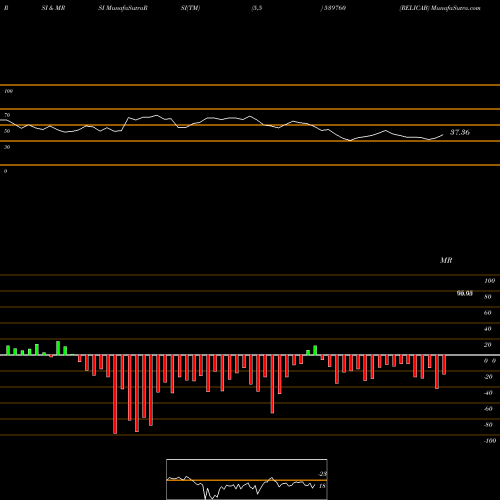Click the RSI 70 level label
The height and width of the screenshot is (500, 500).
pyautogui.click(x=7, y=115)
